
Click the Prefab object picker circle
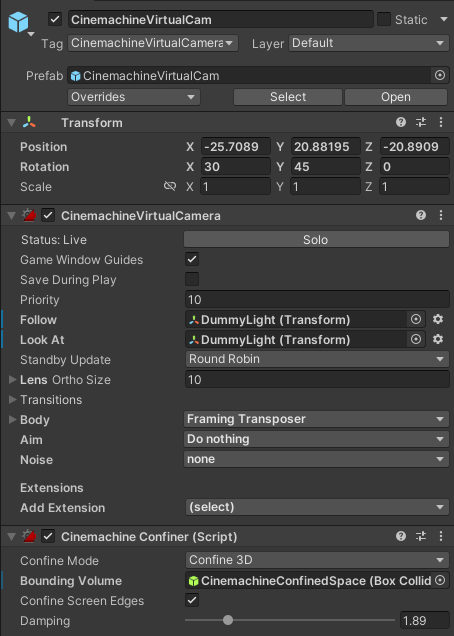pyautogui.click(x=440, y=75)
